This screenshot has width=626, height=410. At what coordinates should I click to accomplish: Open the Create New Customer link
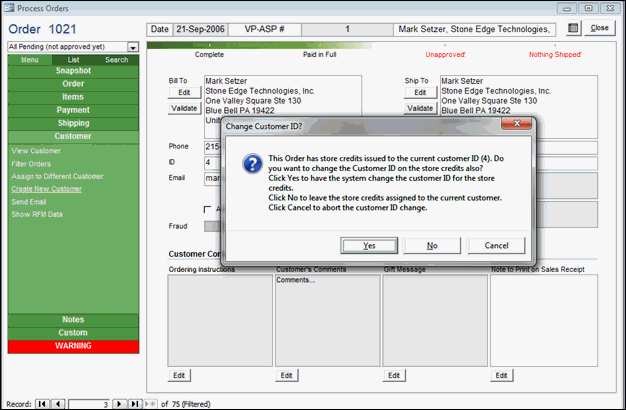(46, 189)
